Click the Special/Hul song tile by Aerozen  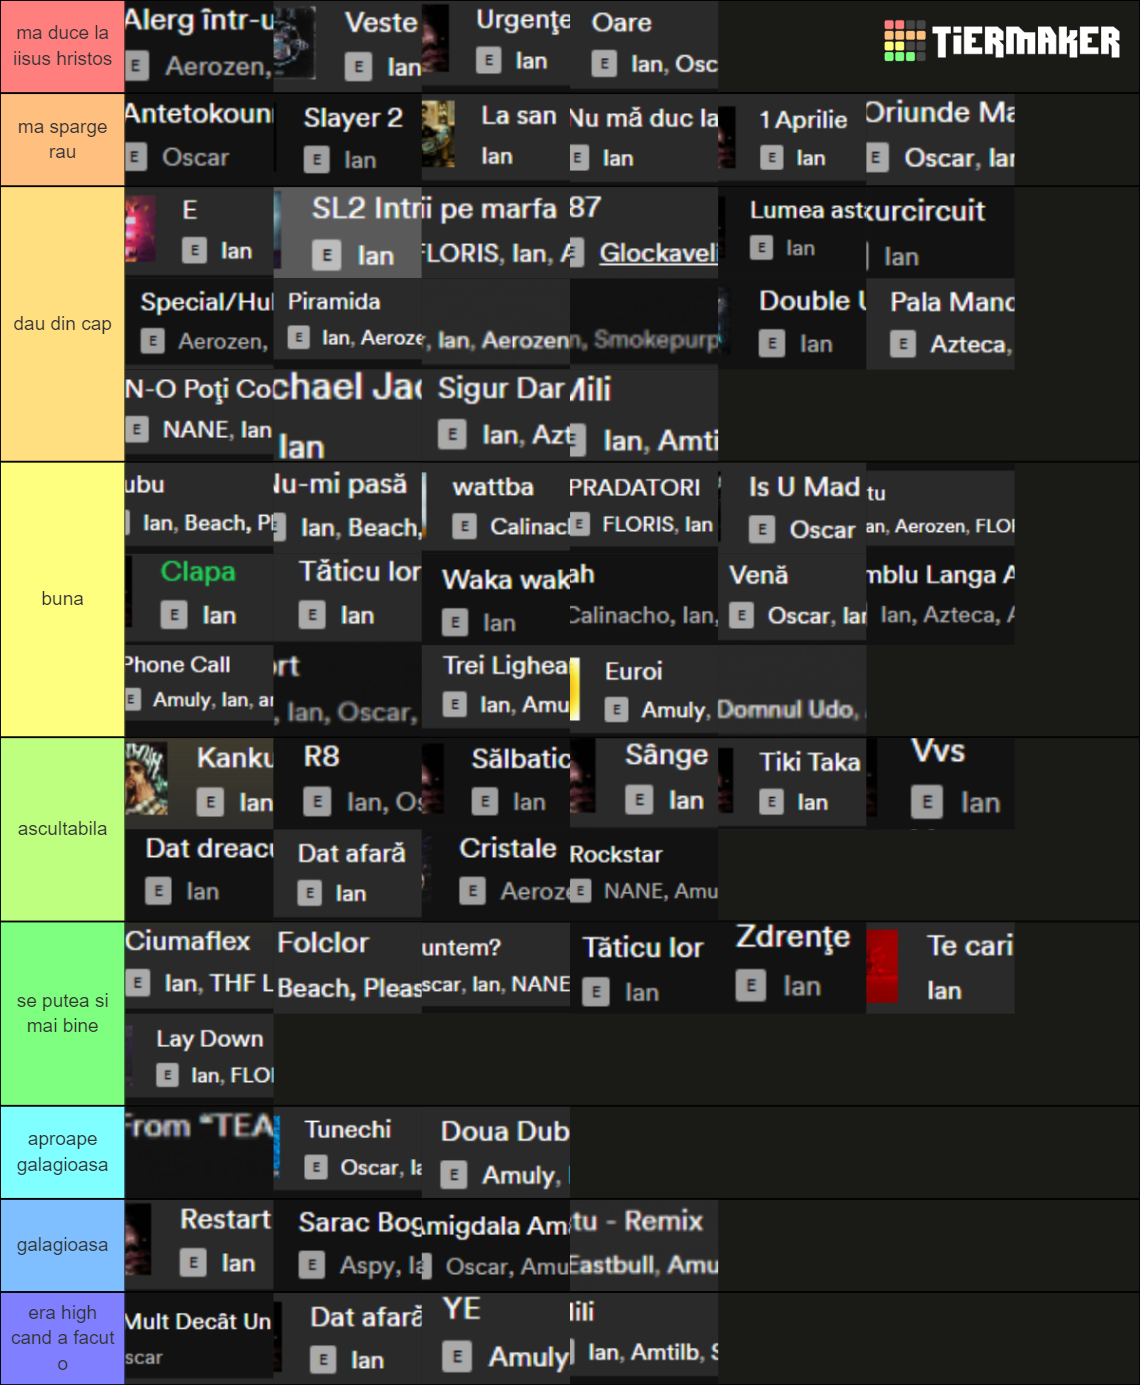click(x=199, y=324)
